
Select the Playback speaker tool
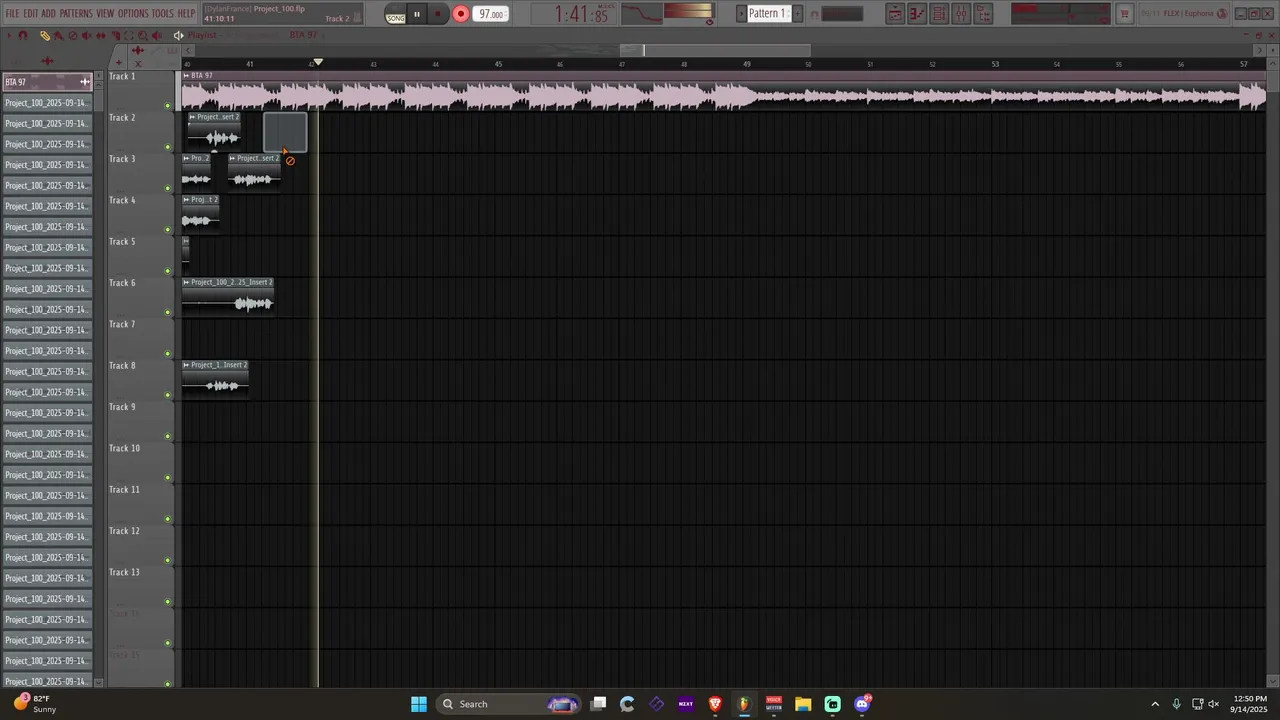[x=158, y=35]
